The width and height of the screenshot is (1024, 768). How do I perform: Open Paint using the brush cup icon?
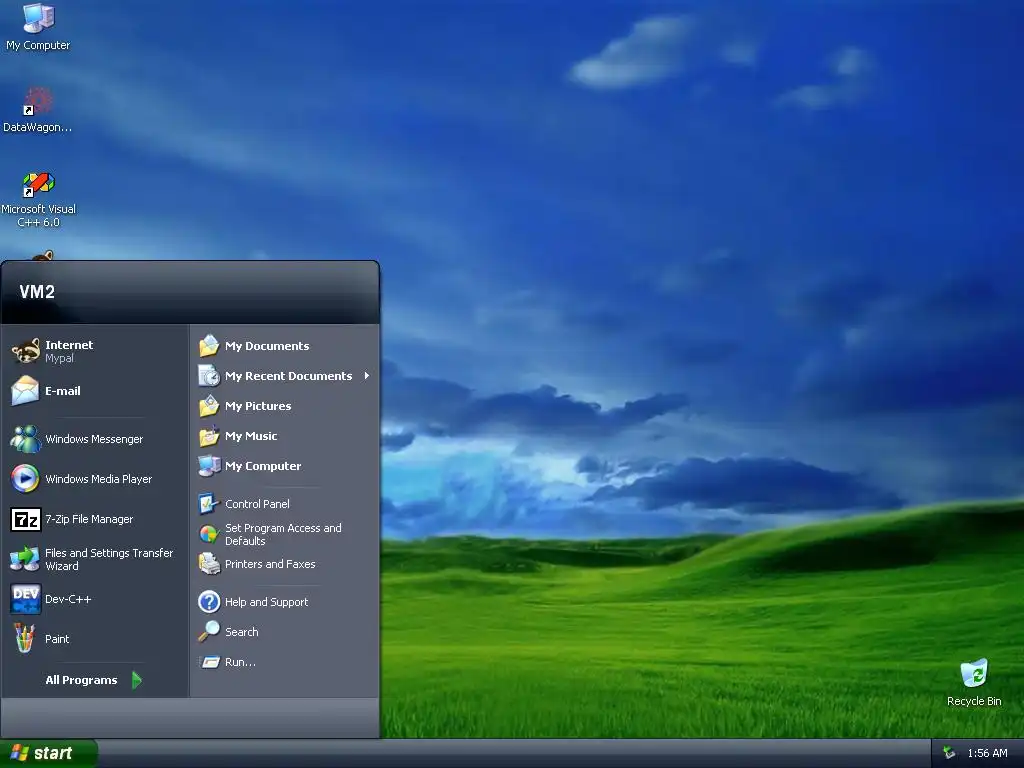click(25, 639)
